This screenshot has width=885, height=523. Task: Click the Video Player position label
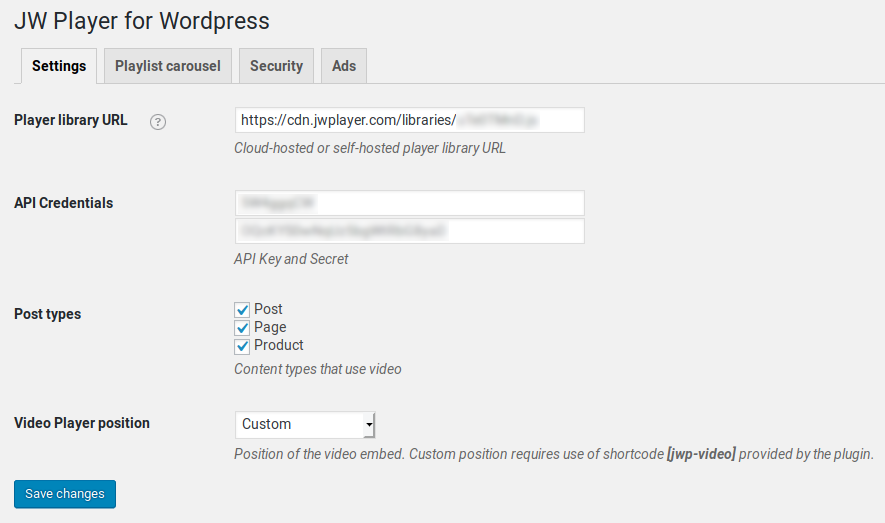[x=82, y=423]
